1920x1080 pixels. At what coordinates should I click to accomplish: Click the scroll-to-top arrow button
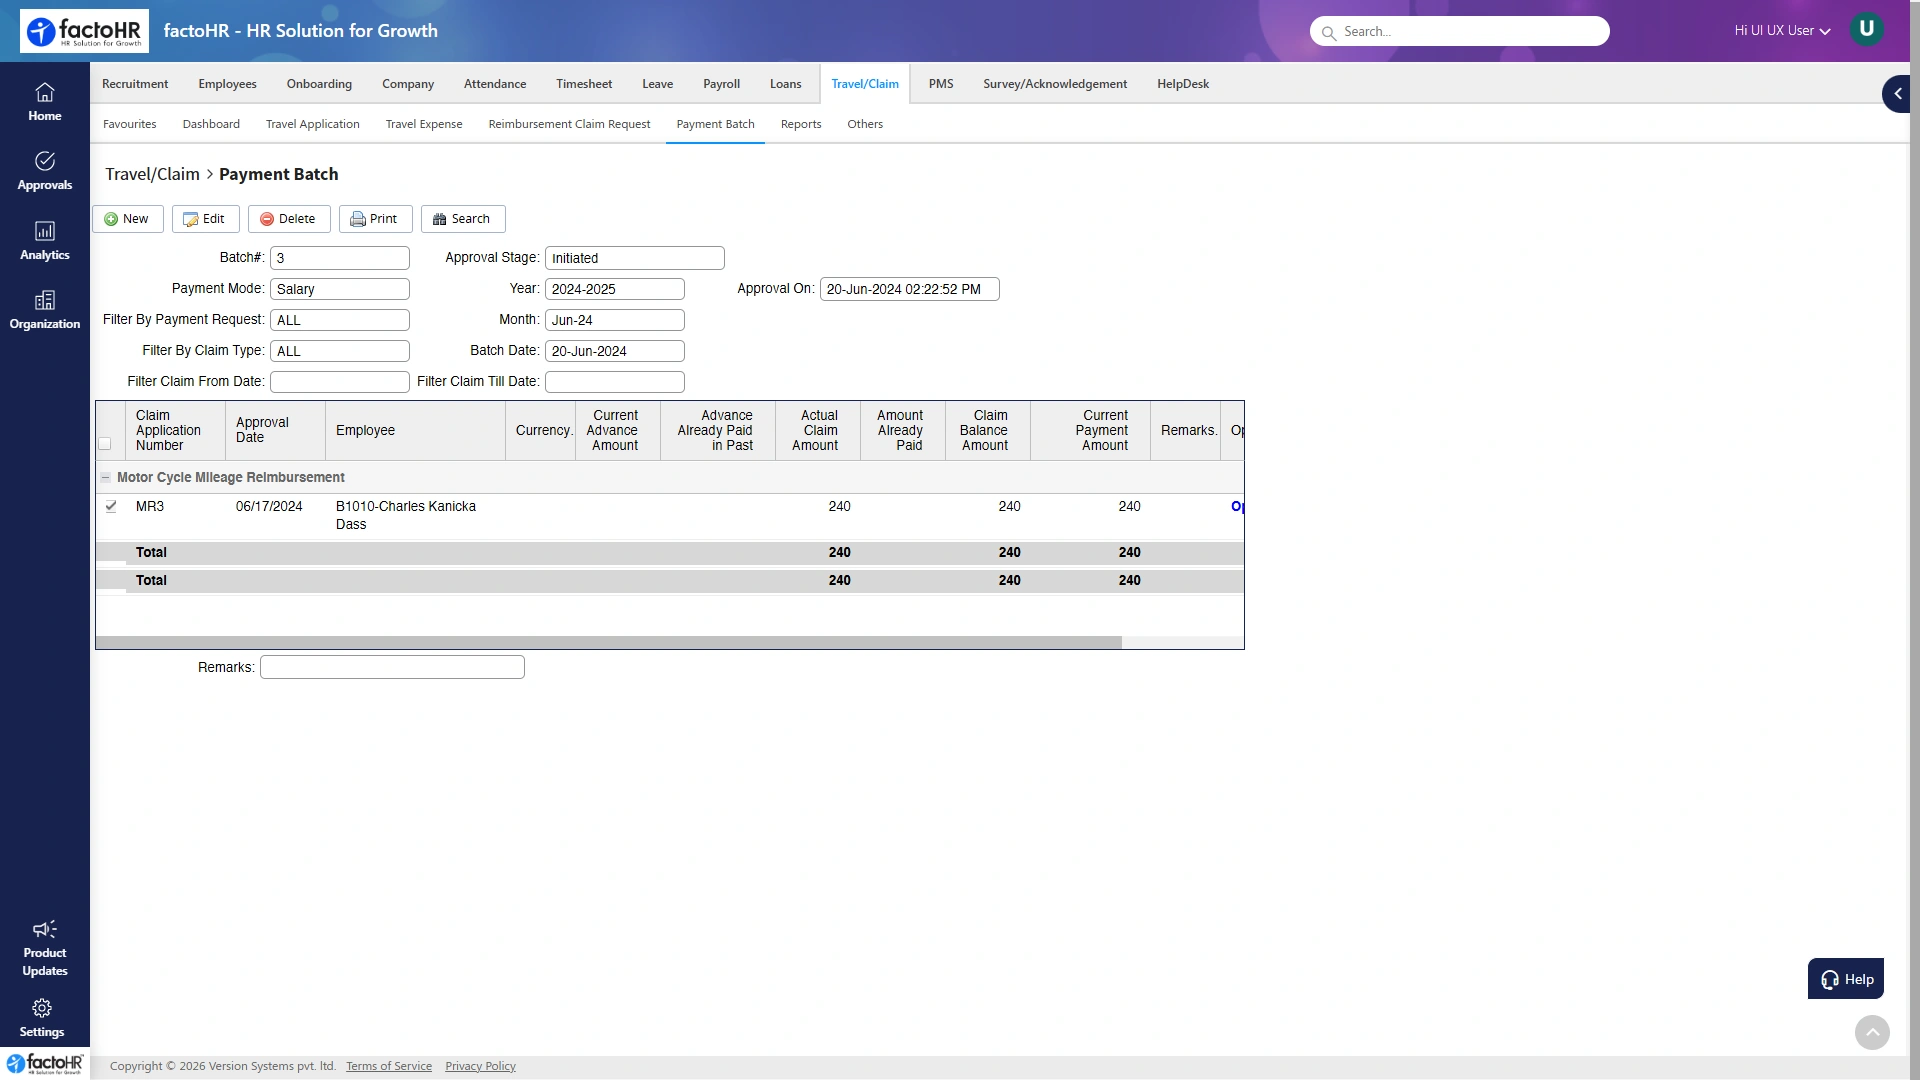(x=1872, y=1032)
